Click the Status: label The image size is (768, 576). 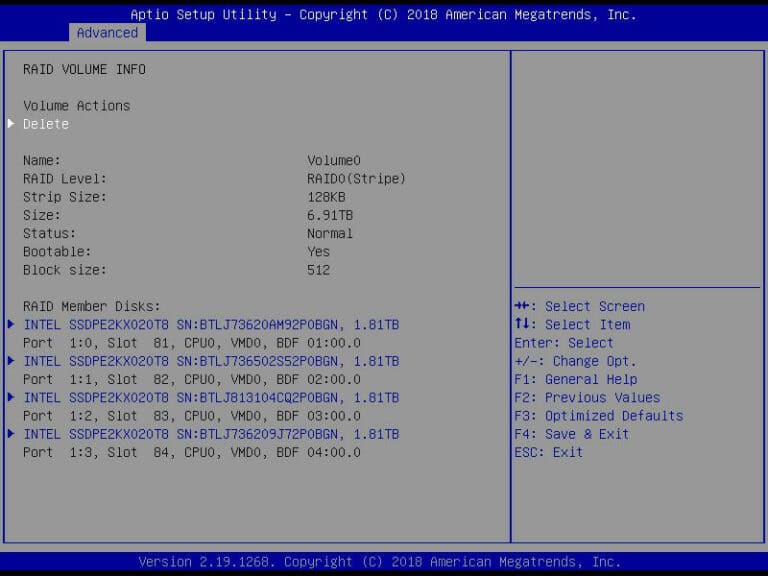(49, 234)
